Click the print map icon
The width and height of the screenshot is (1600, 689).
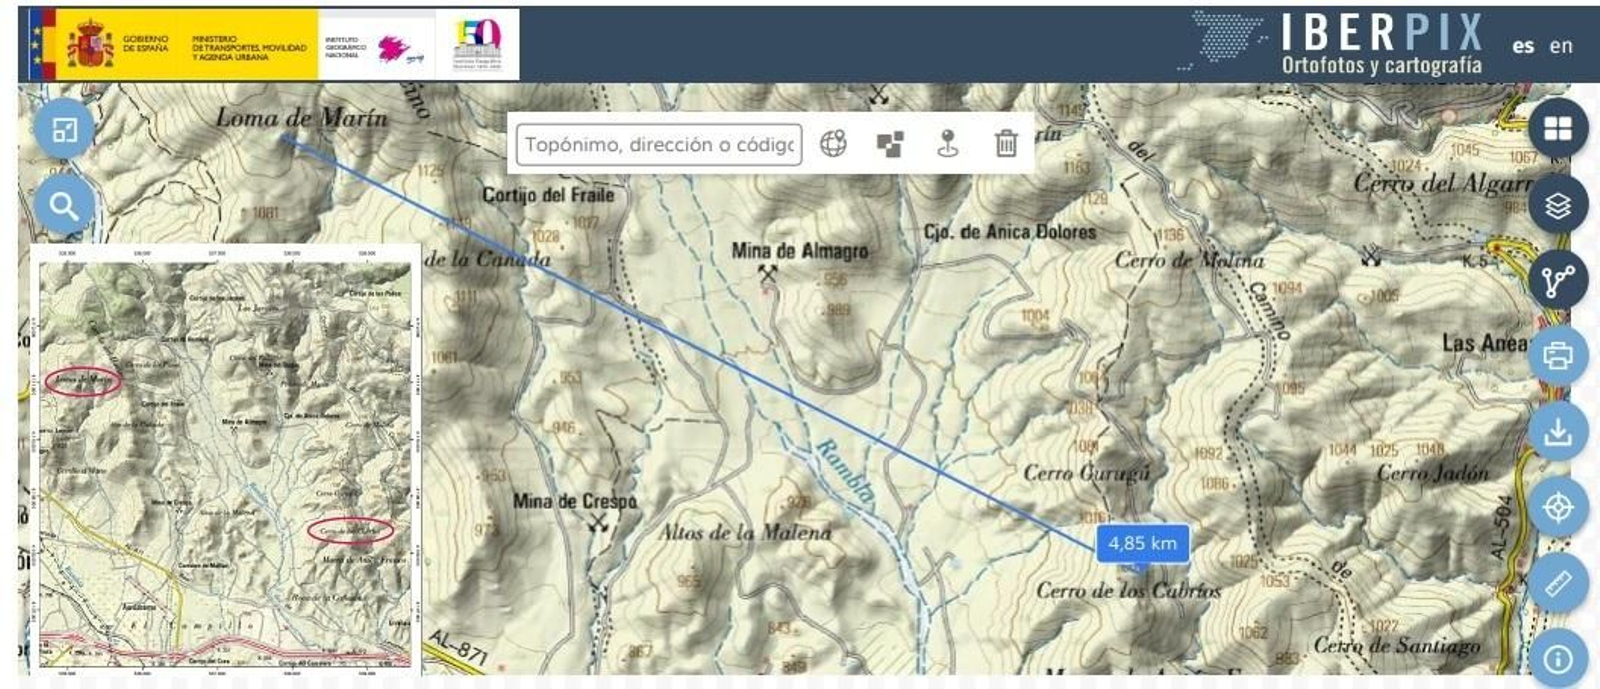pyautogui.click(x=1557, y=356)
